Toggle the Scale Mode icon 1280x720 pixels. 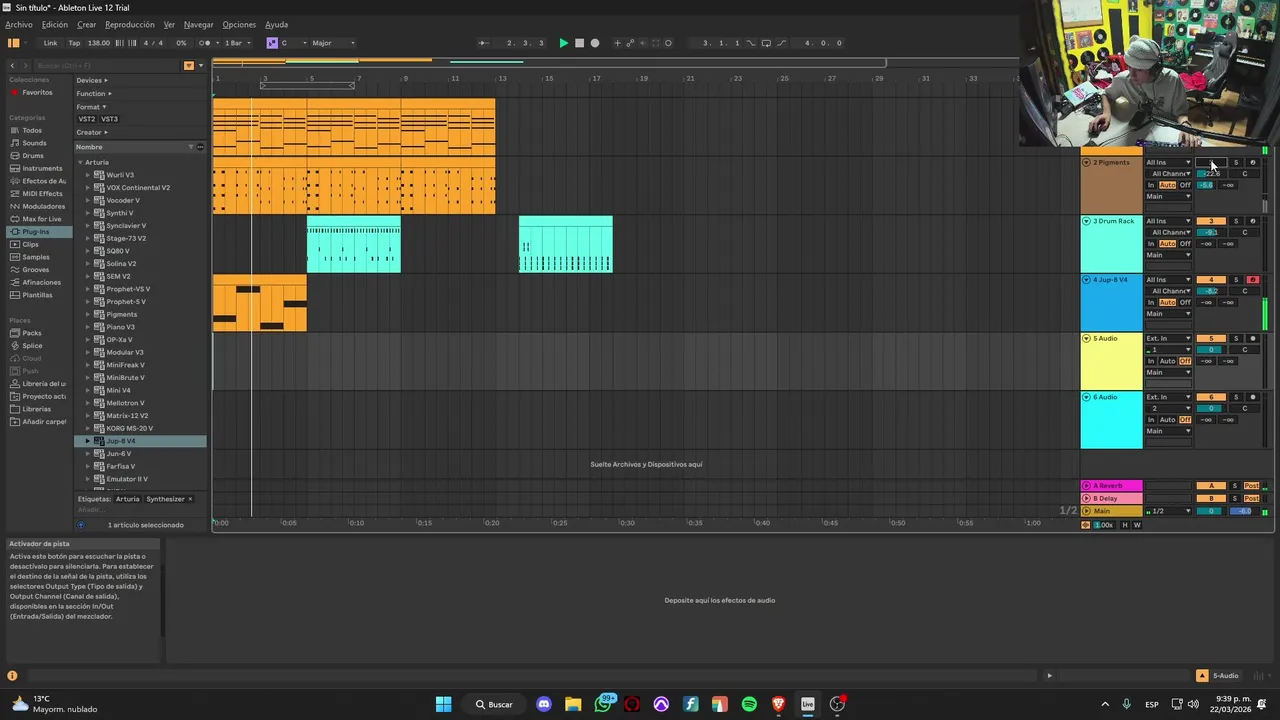[271, 43]
